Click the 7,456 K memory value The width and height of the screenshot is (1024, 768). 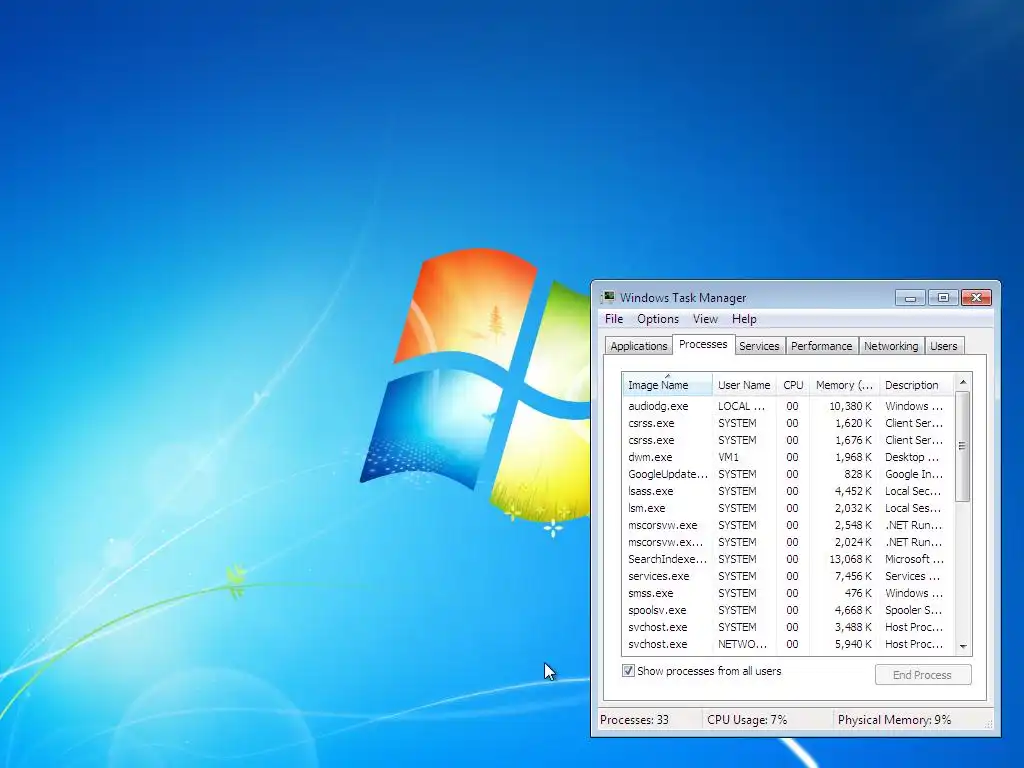click(853, 575)
